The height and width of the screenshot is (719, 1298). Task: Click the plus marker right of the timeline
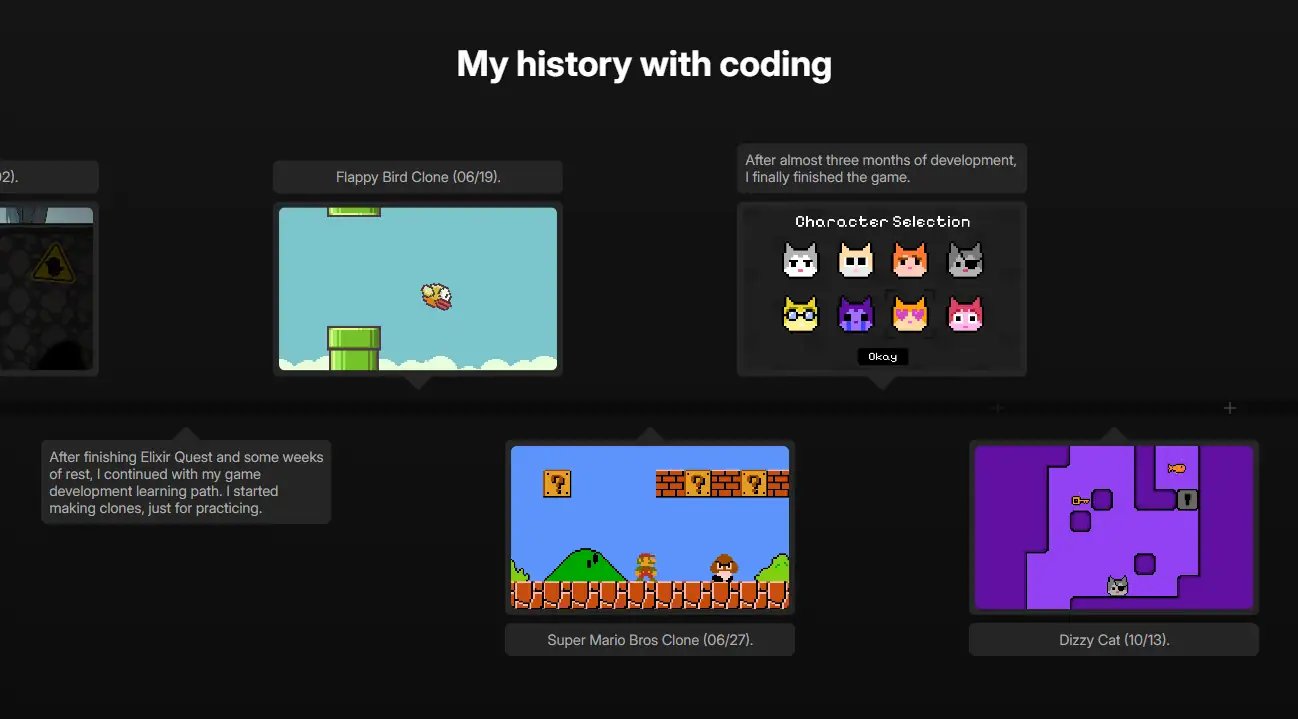pyautogui.click(x=1229, y=408)
